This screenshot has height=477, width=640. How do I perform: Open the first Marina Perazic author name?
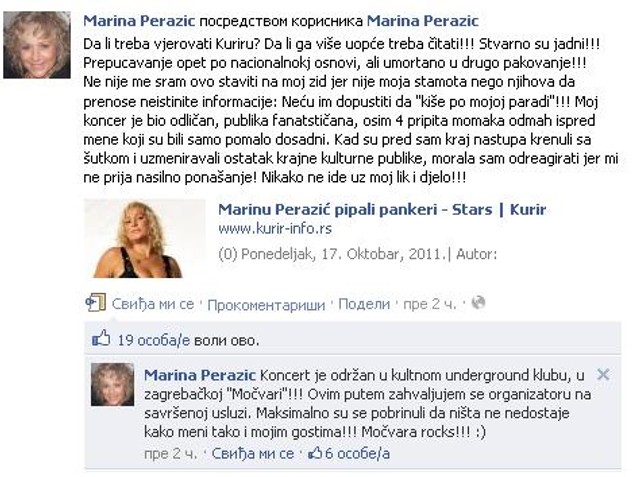tap(139, 21)
